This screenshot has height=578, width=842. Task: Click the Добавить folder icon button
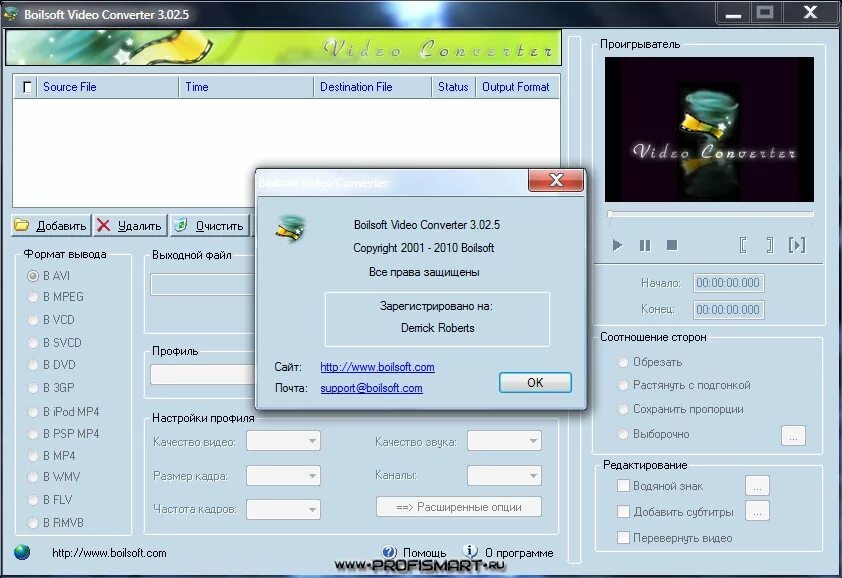[x=51, y=226]
